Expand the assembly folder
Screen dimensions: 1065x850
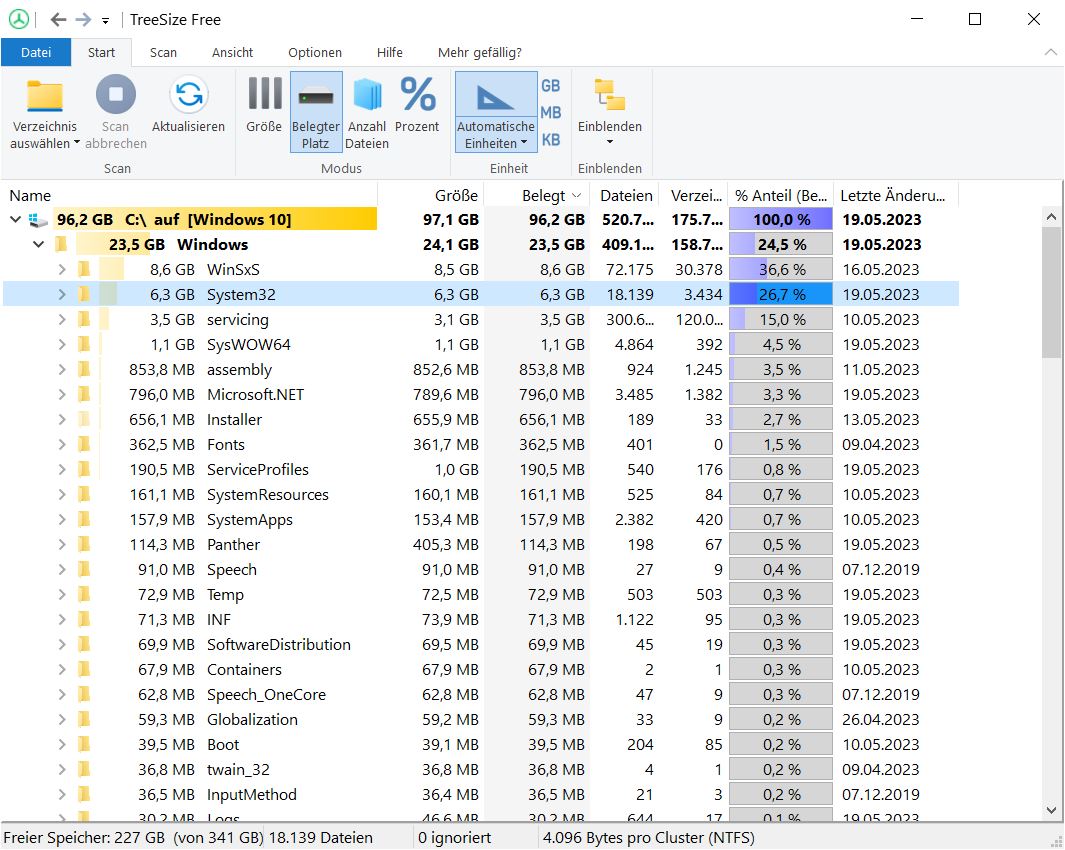click(62, 370)
